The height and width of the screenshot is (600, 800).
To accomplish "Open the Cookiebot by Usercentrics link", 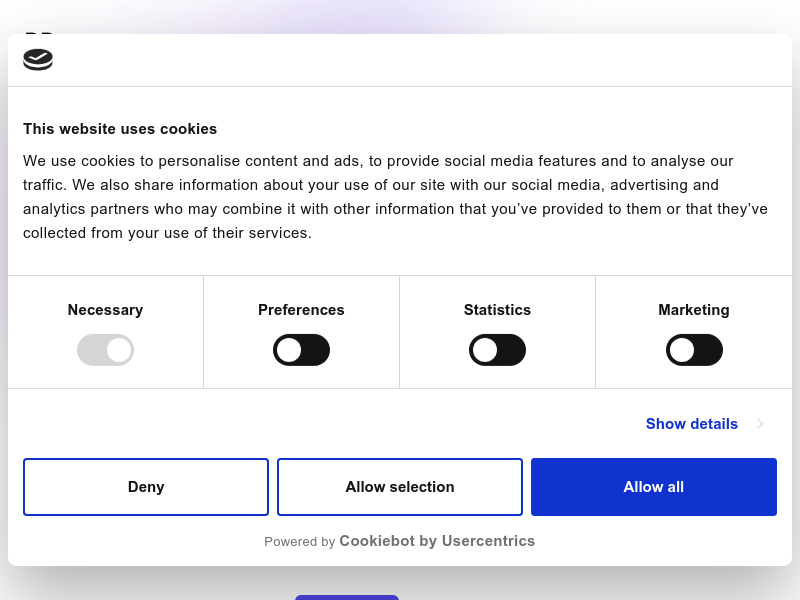I will (x=437, y=541).
